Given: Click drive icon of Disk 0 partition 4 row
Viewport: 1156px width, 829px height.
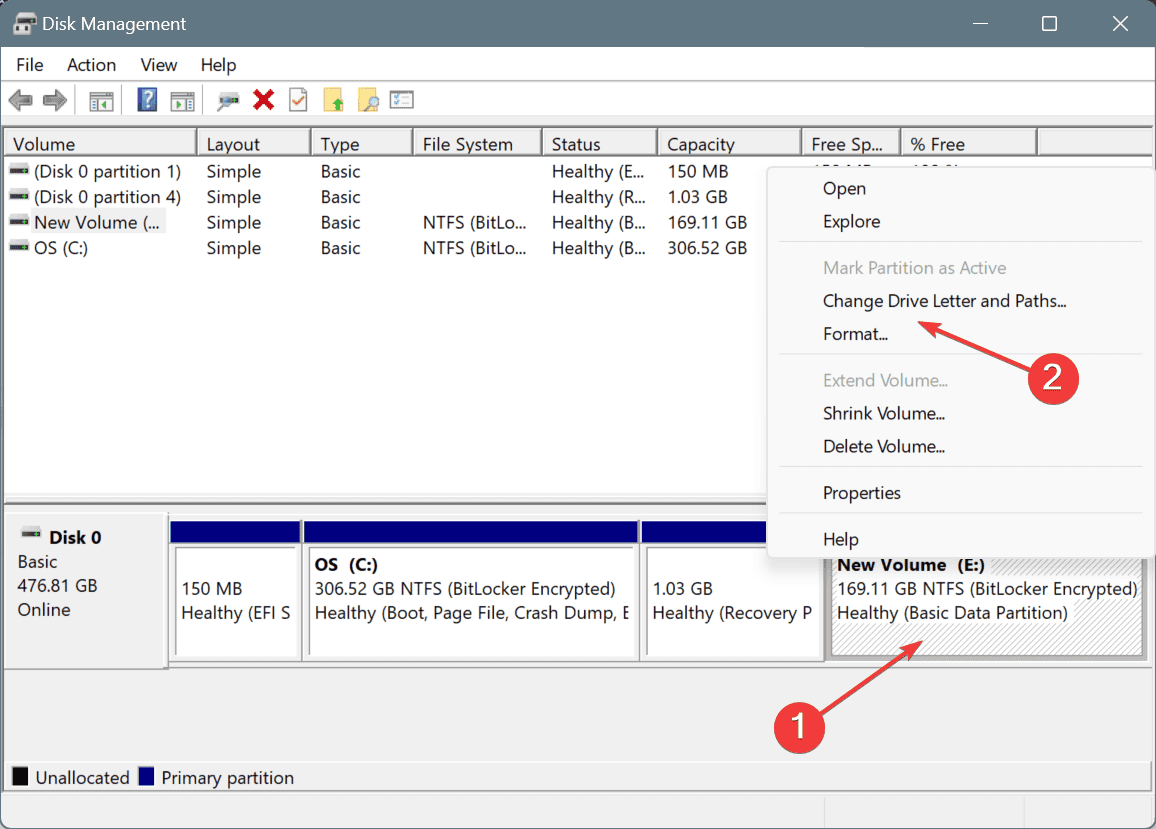Looking at the screenshot, I should coord(19,197).
